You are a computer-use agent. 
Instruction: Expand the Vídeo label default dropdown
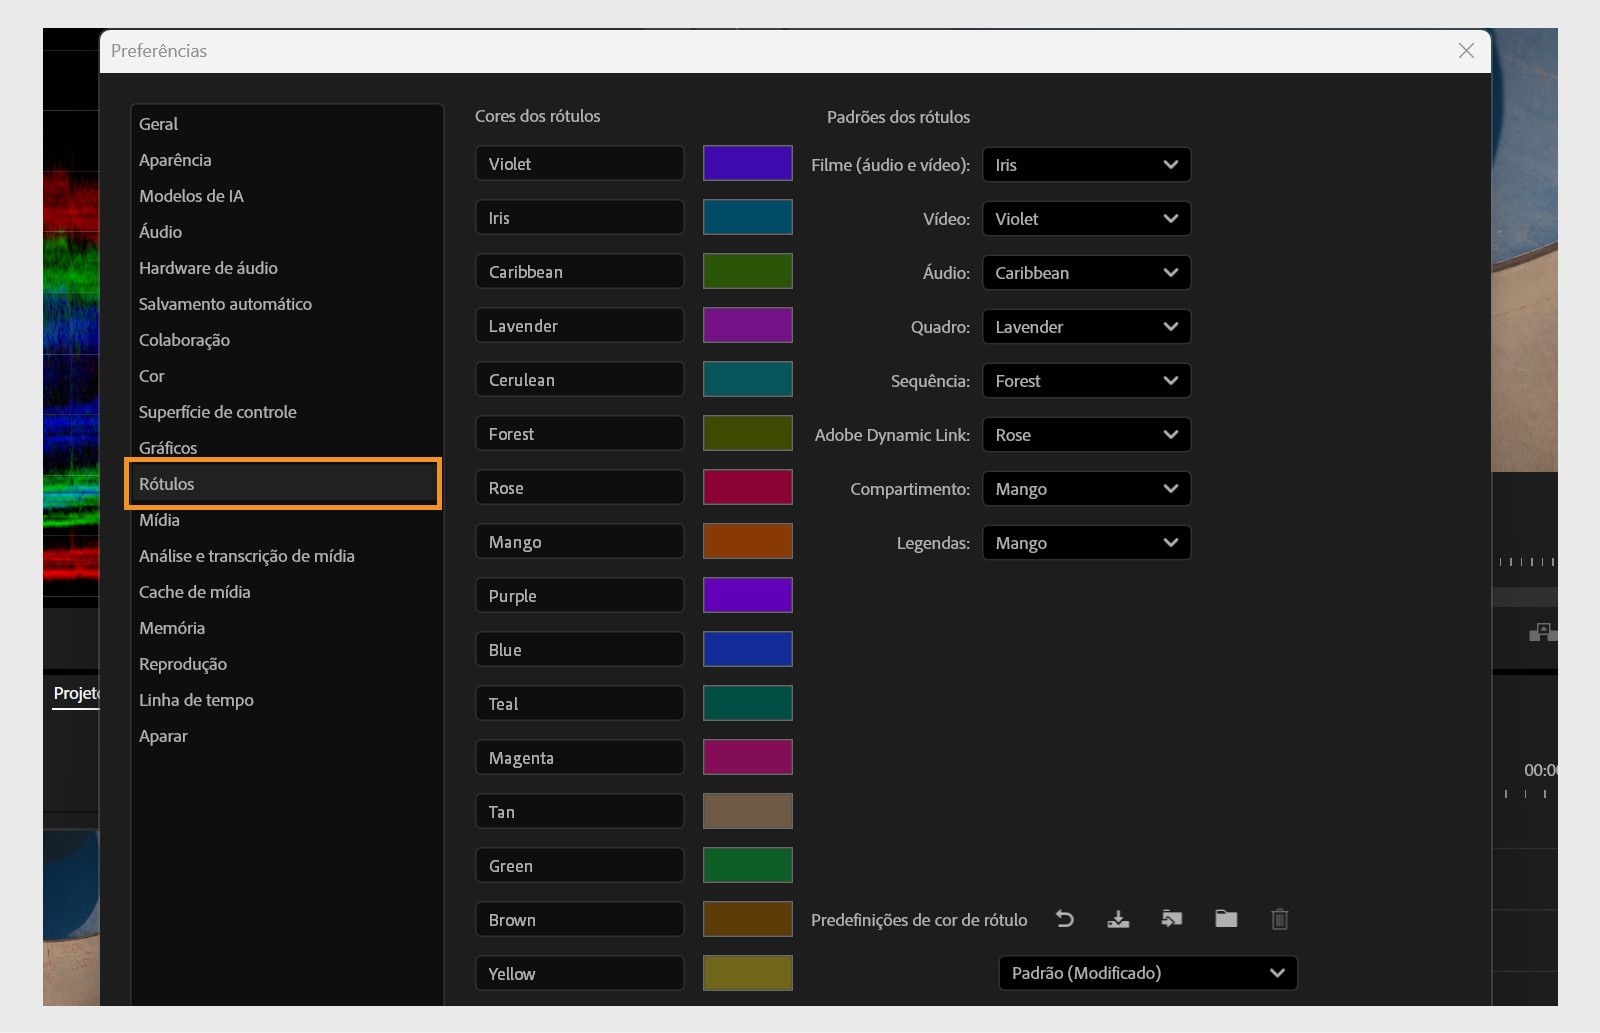(x=1087, y=219)
